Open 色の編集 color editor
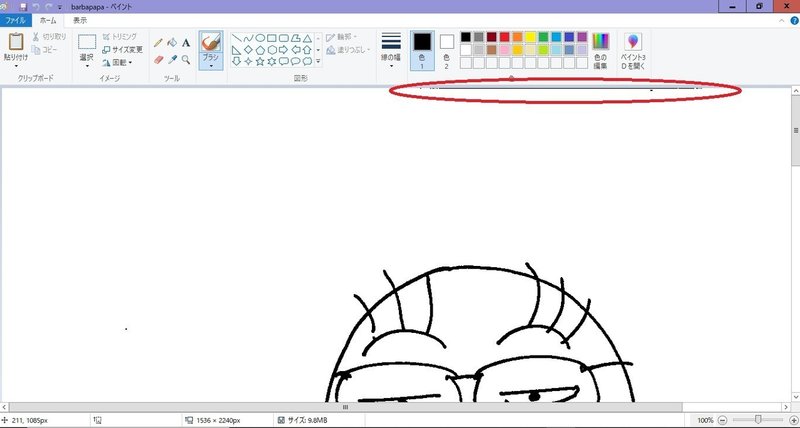This screenshot has height=428, width=800. [x=601, y=52]
